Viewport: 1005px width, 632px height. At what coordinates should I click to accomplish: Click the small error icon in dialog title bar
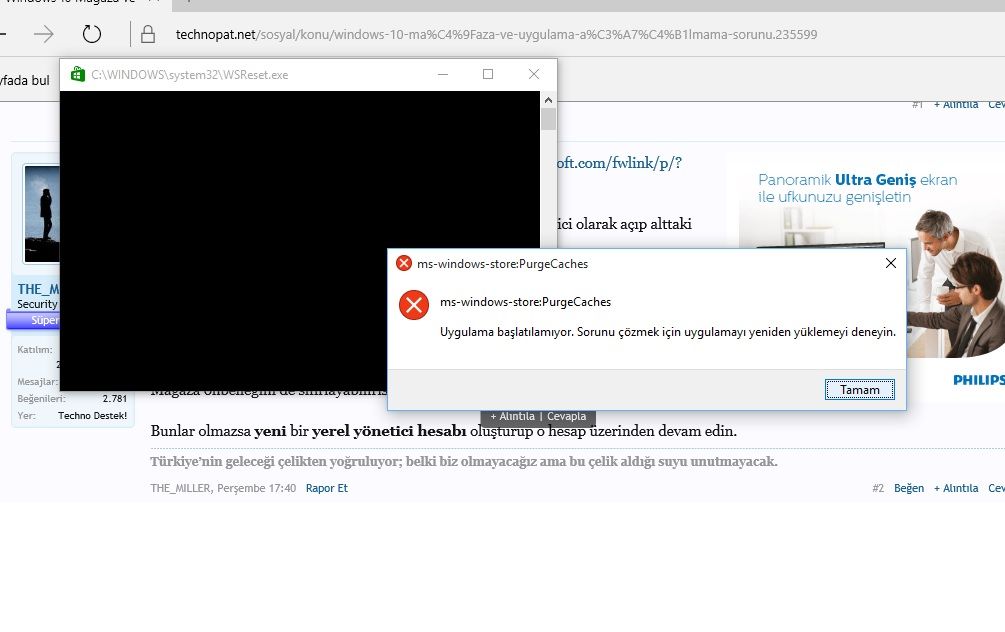(x=404, y=263)
